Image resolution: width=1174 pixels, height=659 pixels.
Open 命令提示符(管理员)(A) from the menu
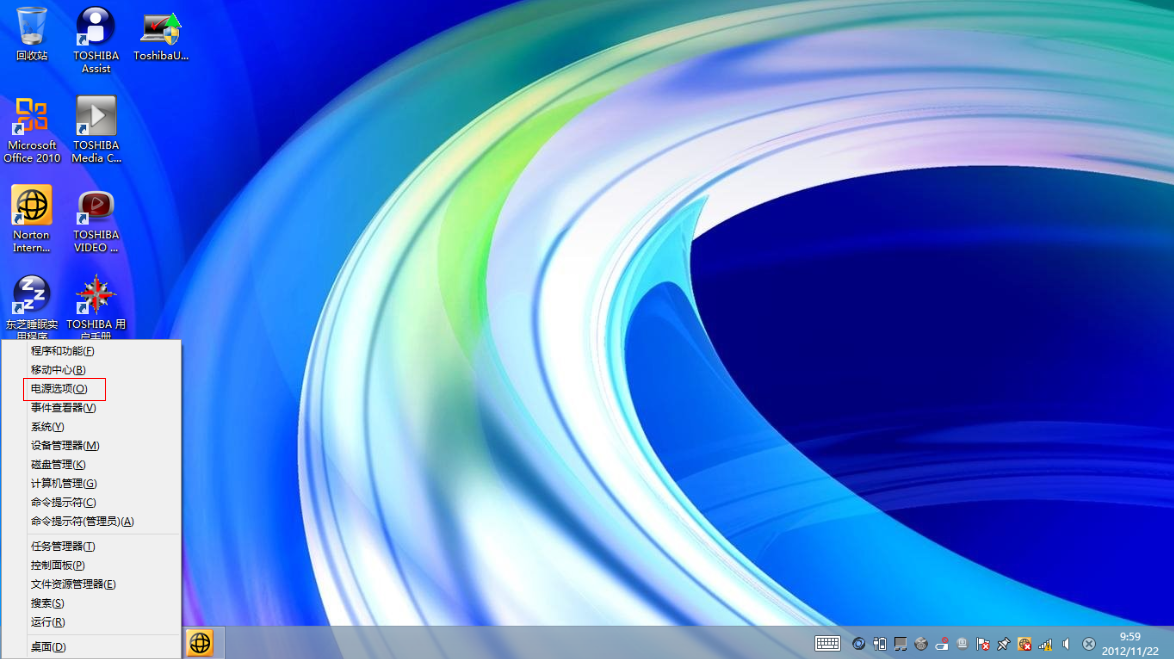pyautogui.click(x=91, y=521)
